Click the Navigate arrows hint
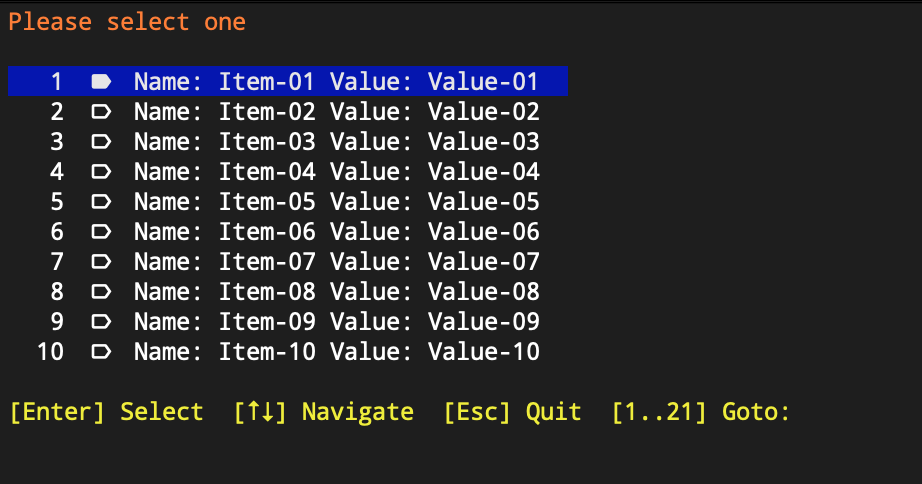Screen dimensions: 922x484 click(x=323, y=412)
